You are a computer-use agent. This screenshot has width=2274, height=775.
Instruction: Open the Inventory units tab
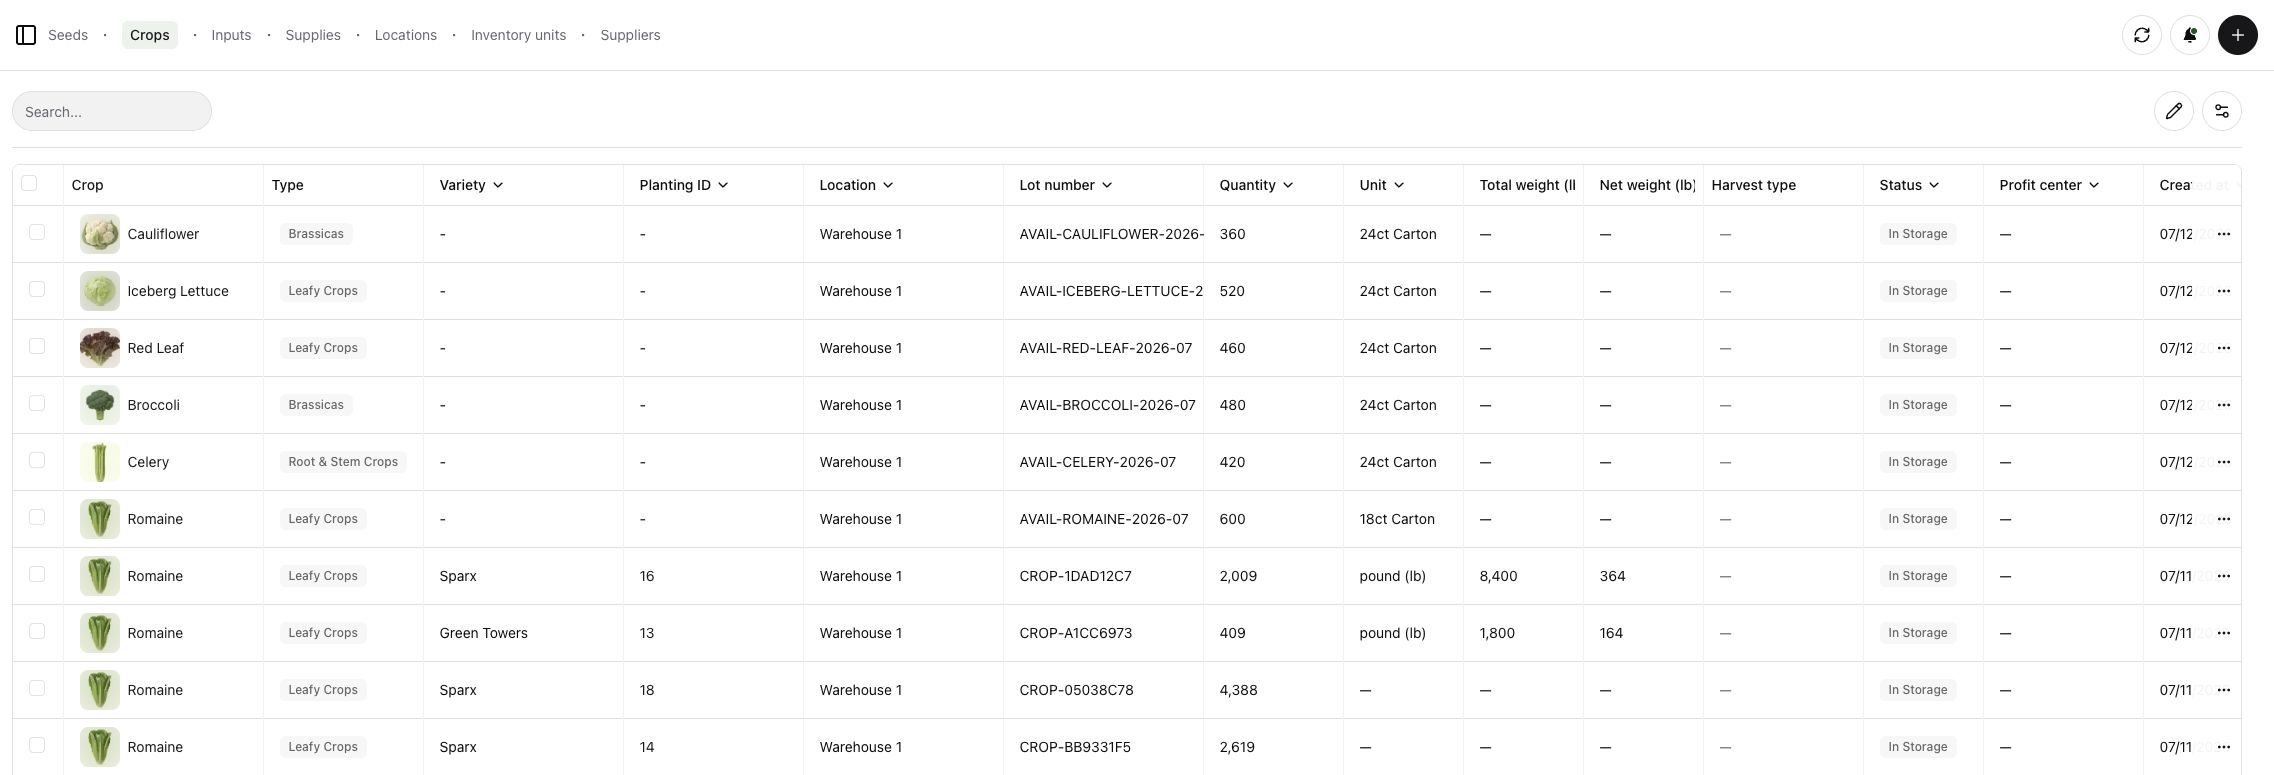[x=518, y=35]
